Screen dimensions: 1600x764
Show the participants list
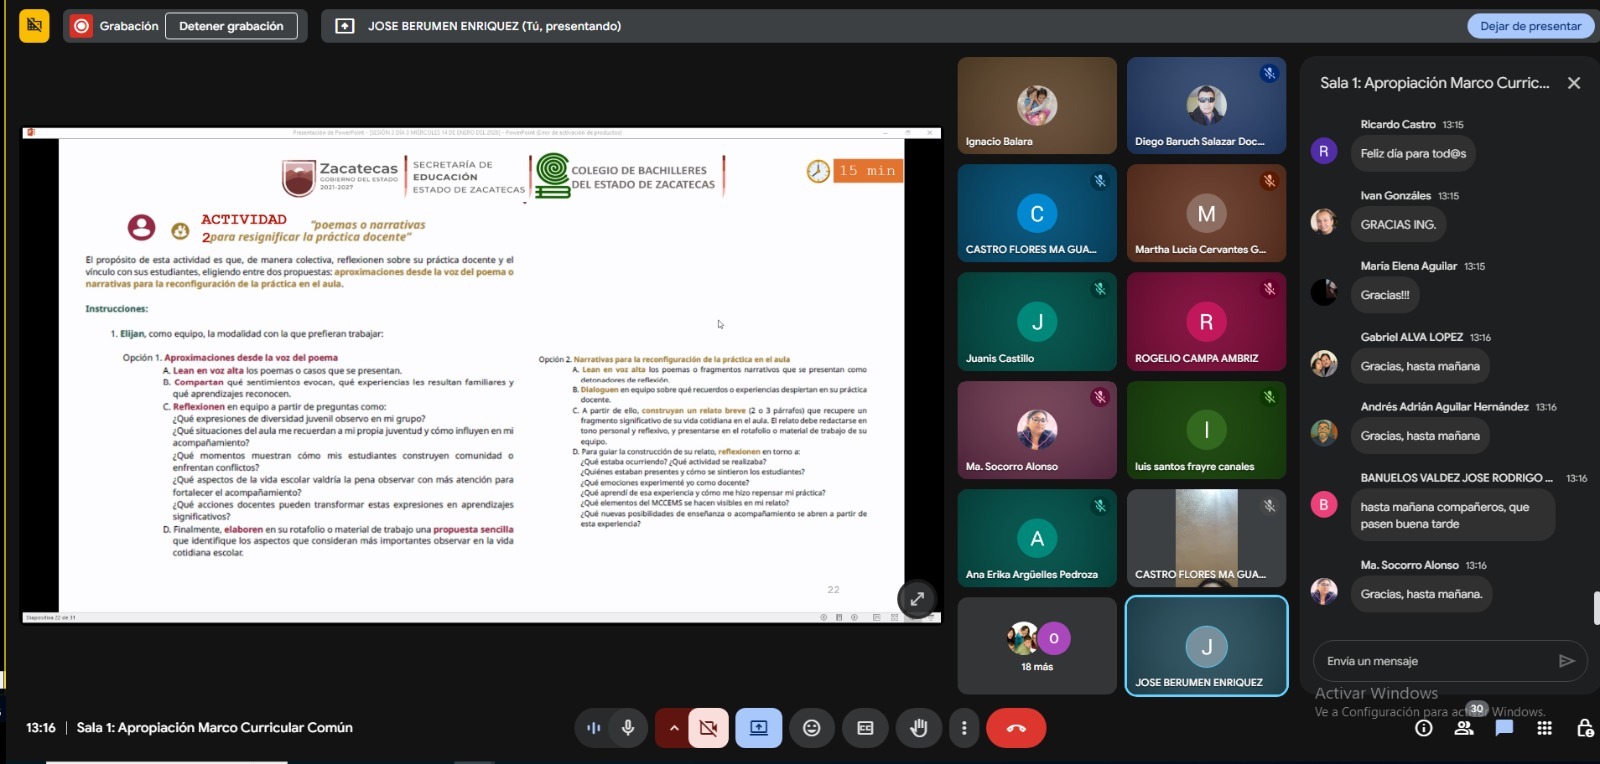coord(1464,728)
